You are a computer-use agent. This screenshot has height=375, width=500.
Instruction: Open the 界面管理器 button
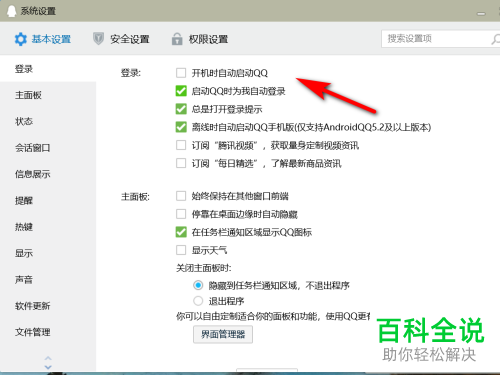point(223,334)
